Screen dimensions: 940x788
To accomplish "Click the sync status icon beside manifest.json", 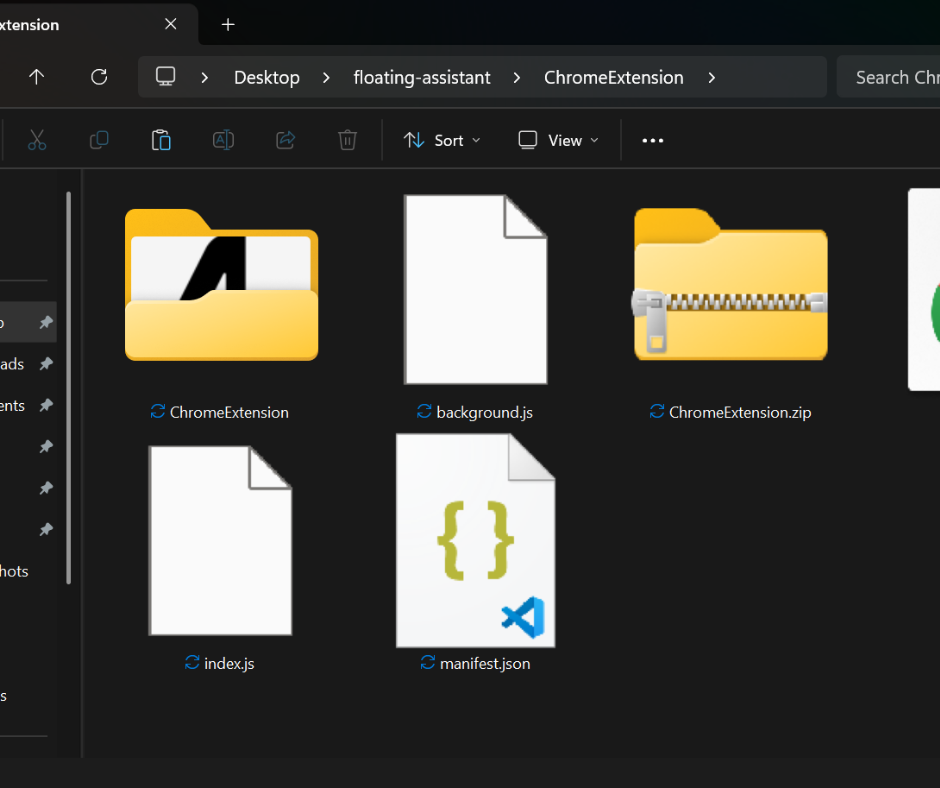I will click(426, 663).
